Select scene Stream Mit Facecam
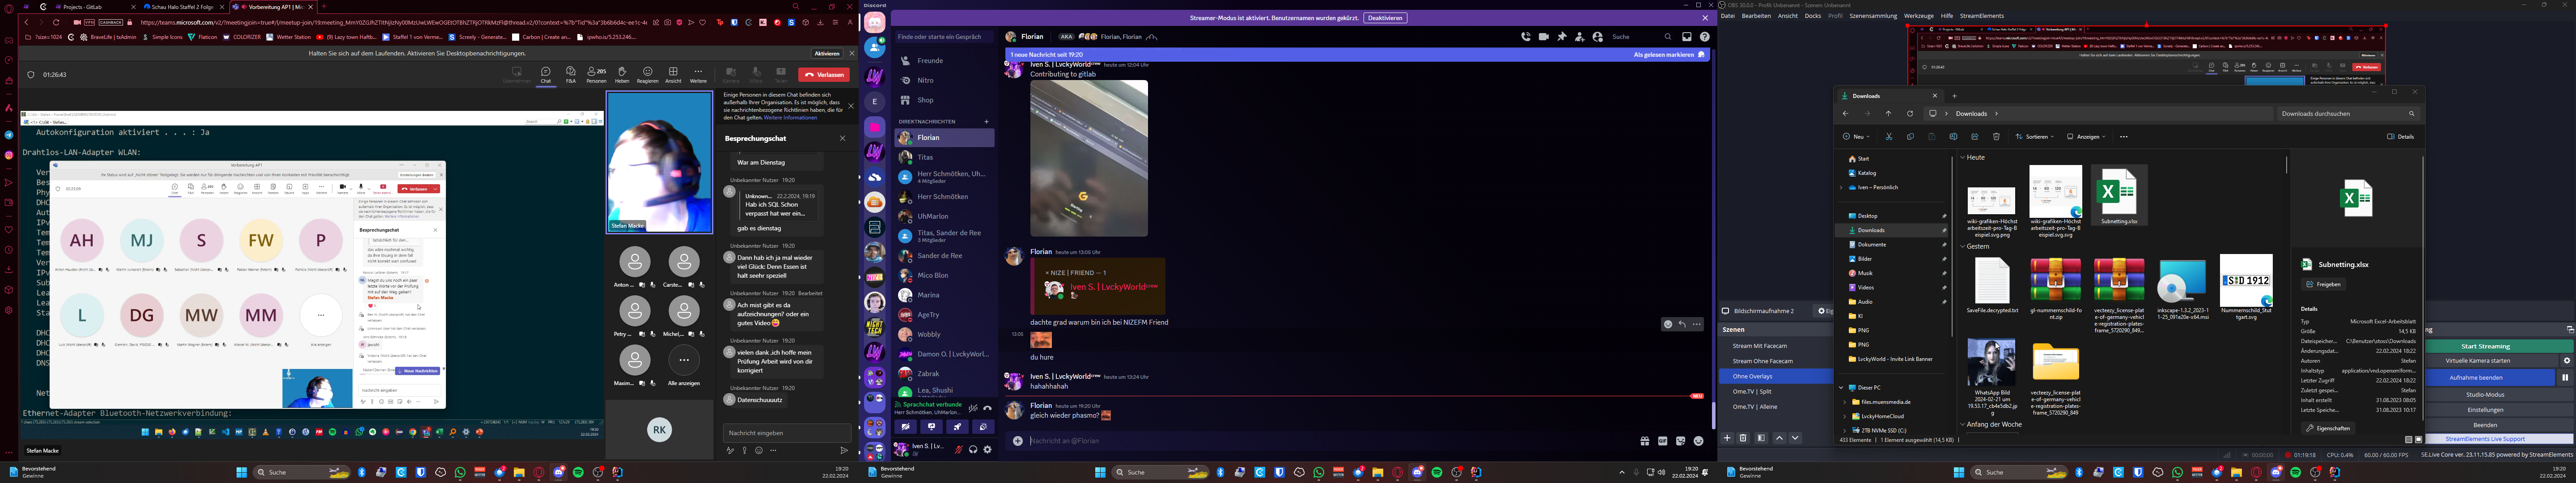2576x483 pixels. [1759, 346]
